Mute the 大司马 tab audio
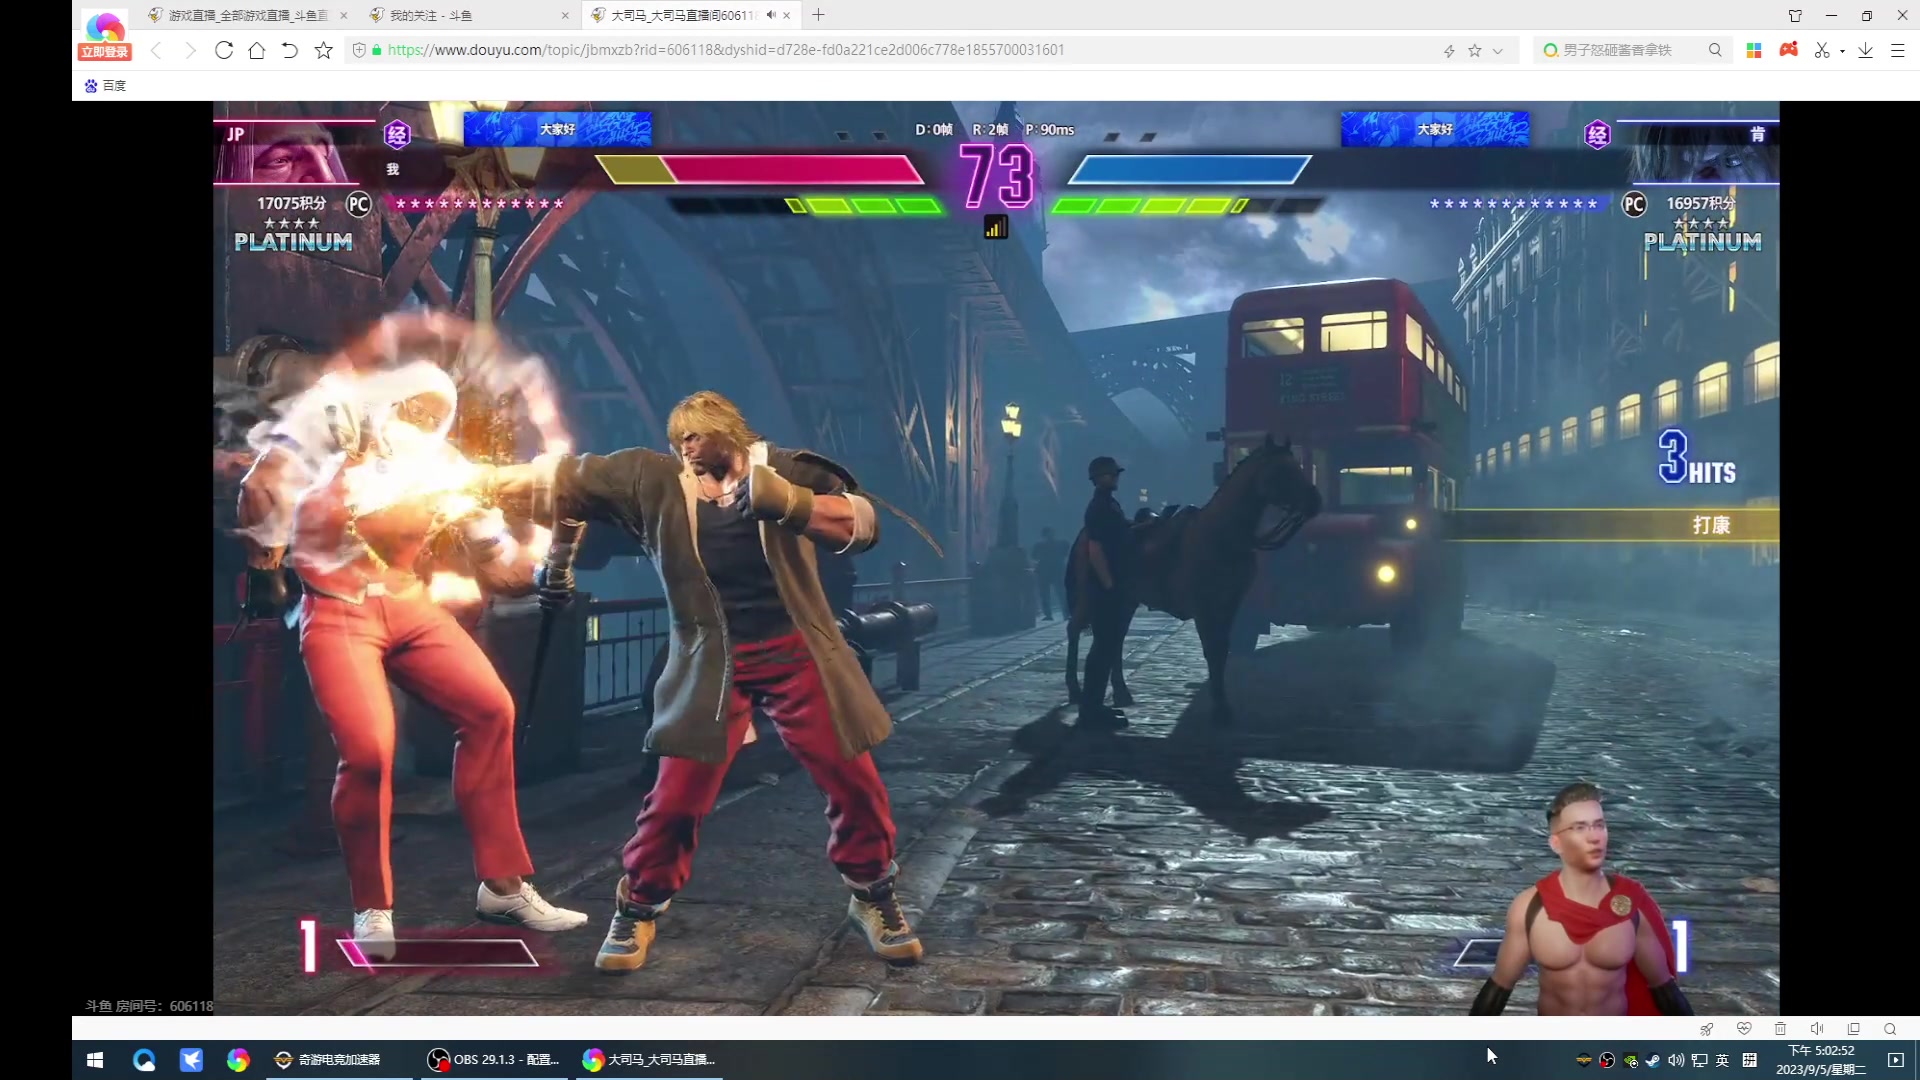The height and width of the screenshot is (1080, 1920). click(771, 15)
